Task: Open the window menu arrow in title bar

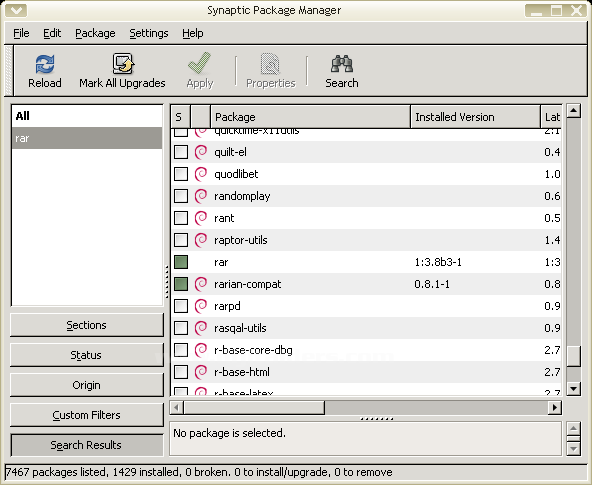Action: [x=16, y=10]
